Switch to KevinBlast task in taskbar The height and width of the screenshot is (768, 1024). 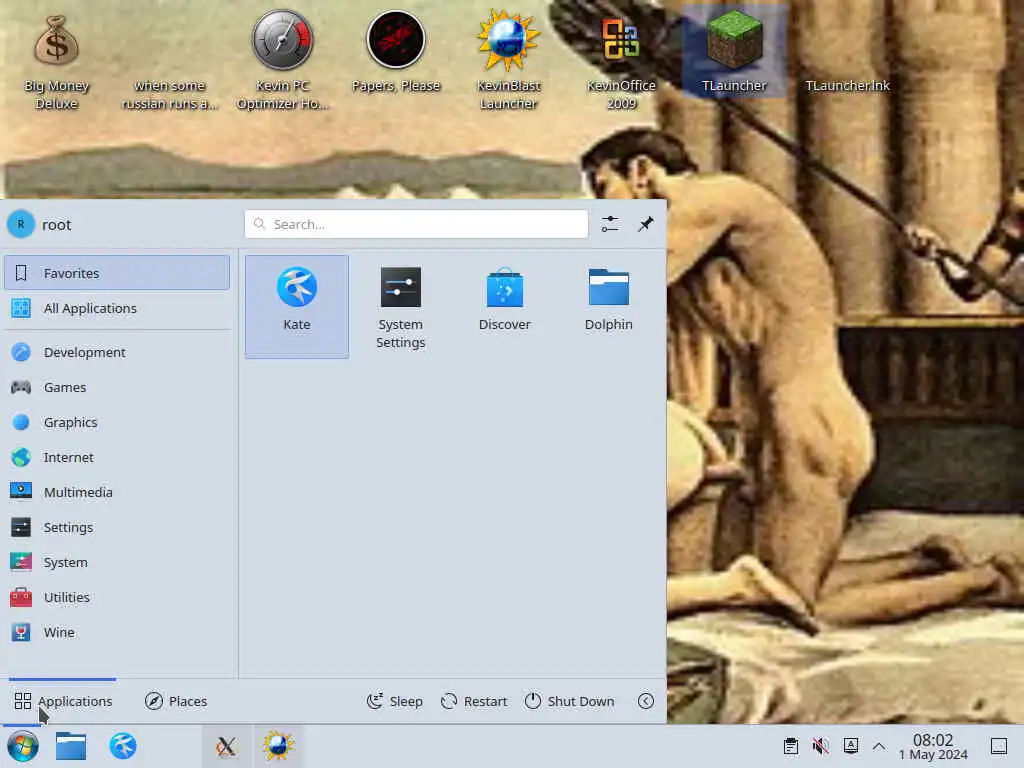[278, 746]
